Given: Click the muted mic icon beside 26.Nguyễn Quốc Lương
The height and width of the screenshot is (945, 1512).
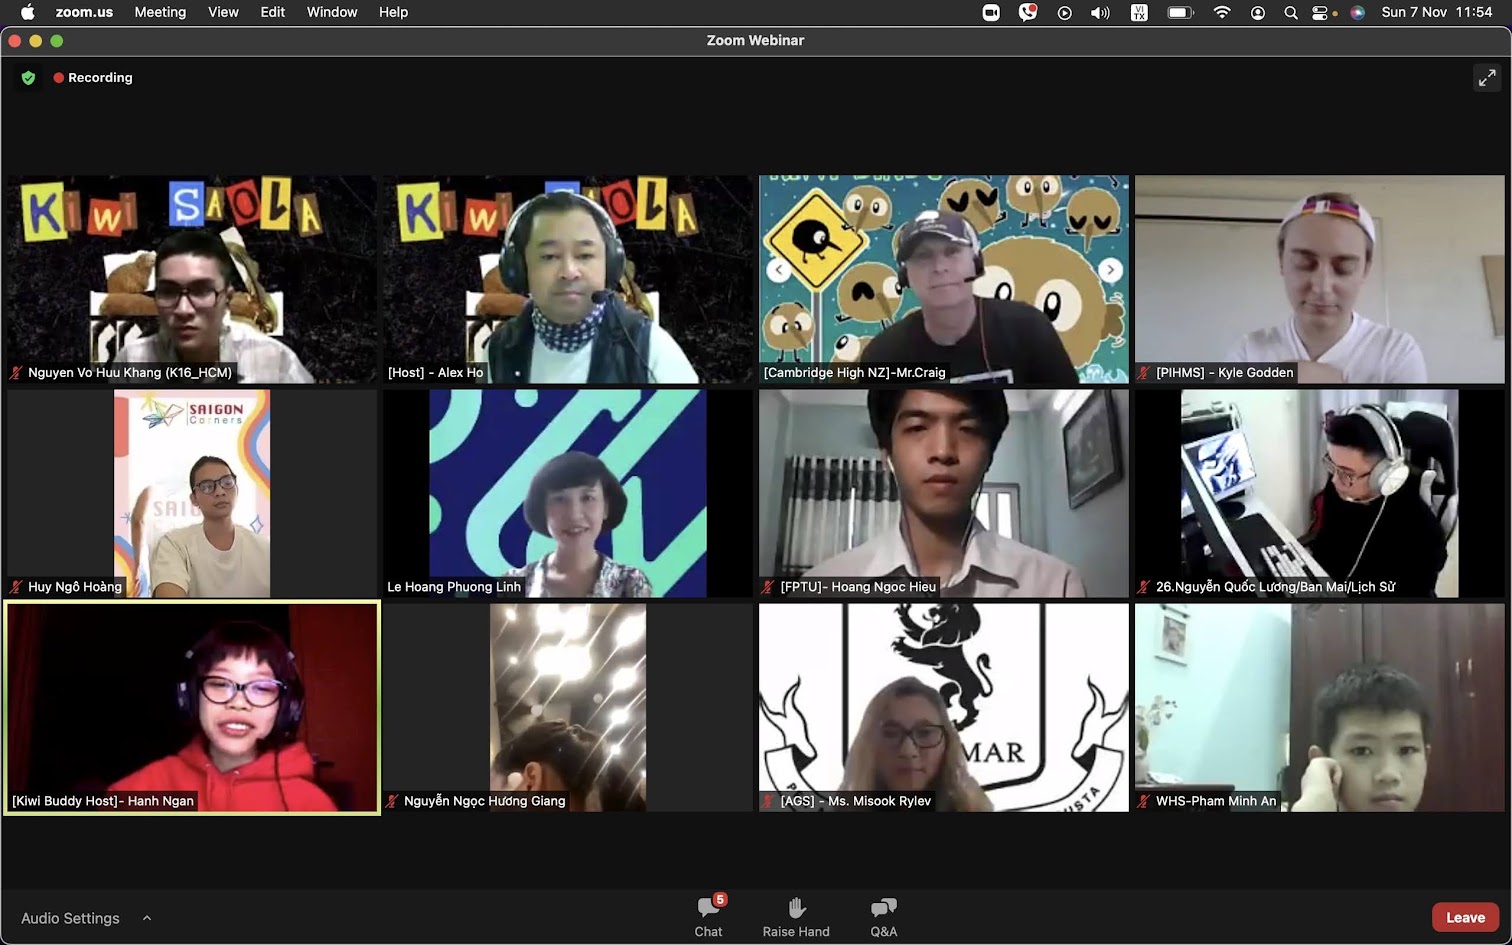Looking at the screenshot, I should (1144, 587).
